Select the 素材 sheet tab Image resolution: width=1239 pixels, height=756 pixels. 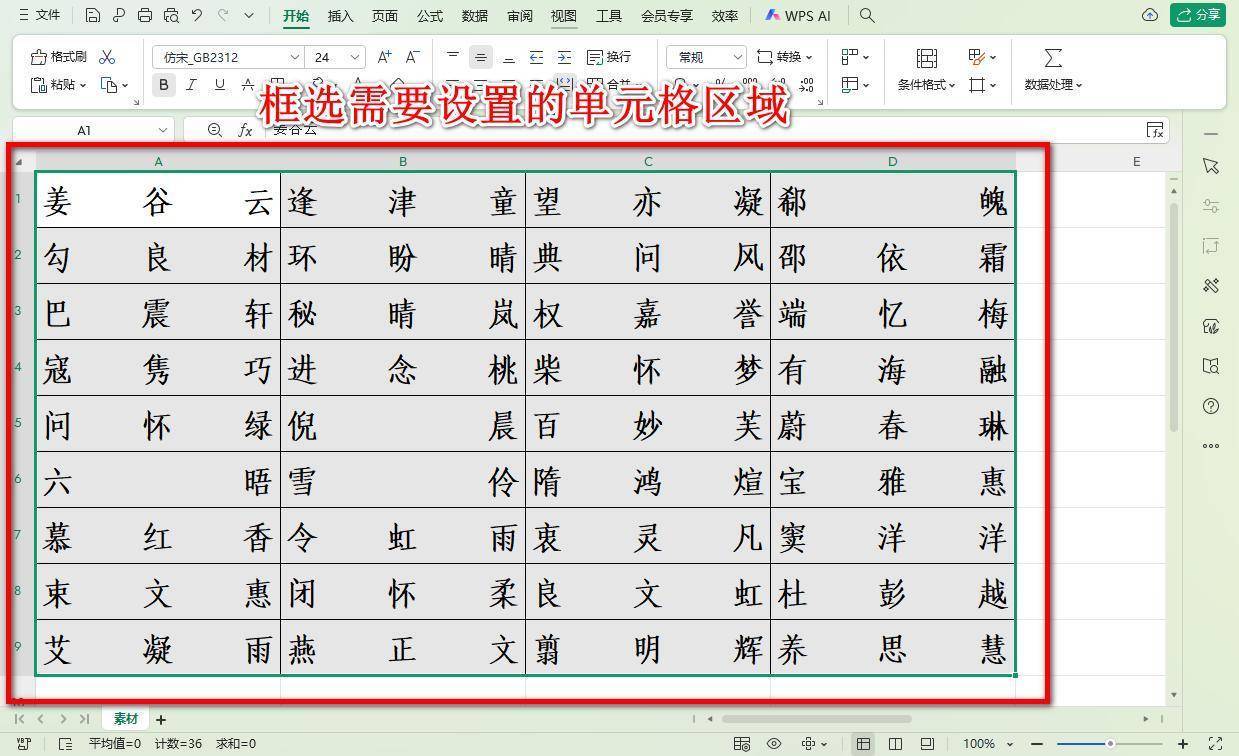[125, 718]
